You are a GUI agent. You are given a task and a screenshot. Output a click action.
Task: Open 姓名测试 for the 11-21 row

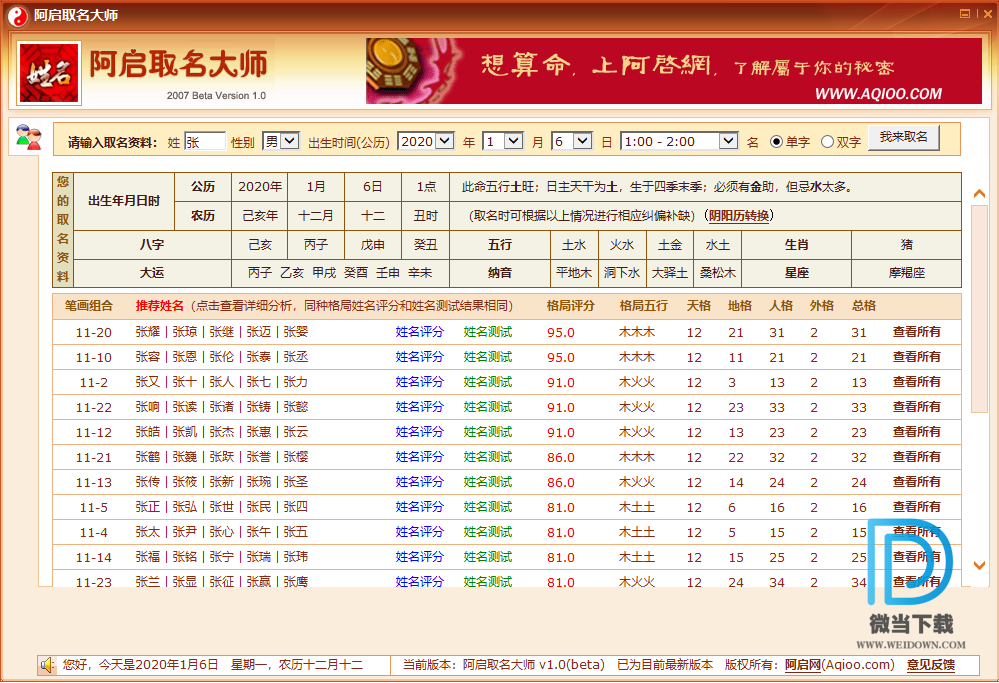pos(487,457)
